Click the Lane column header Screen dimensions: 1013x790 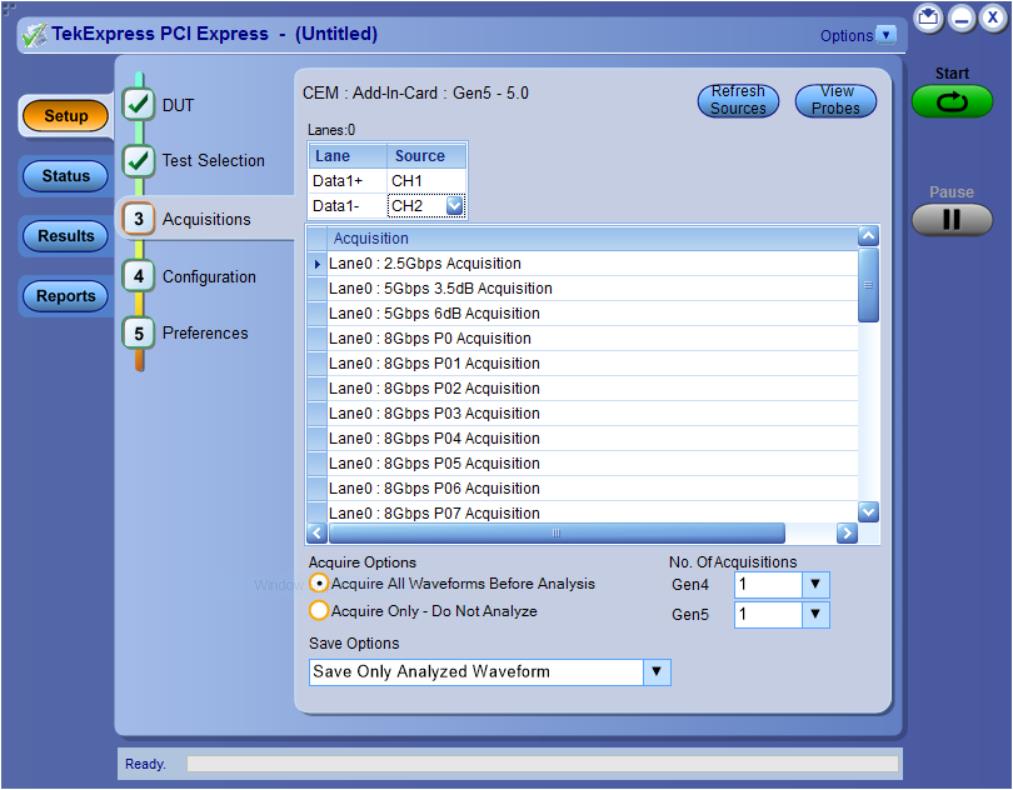pos(348,156)
